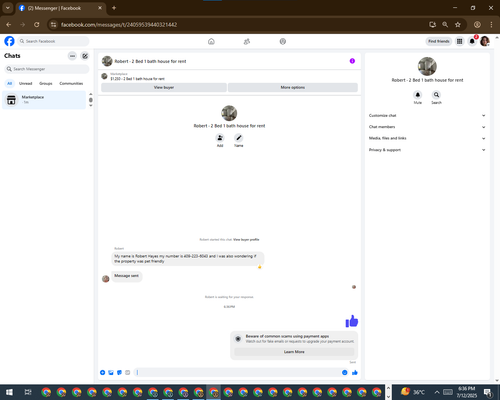
Task: Click Robert's message about pet friendly property
Action: pos(187,259)
